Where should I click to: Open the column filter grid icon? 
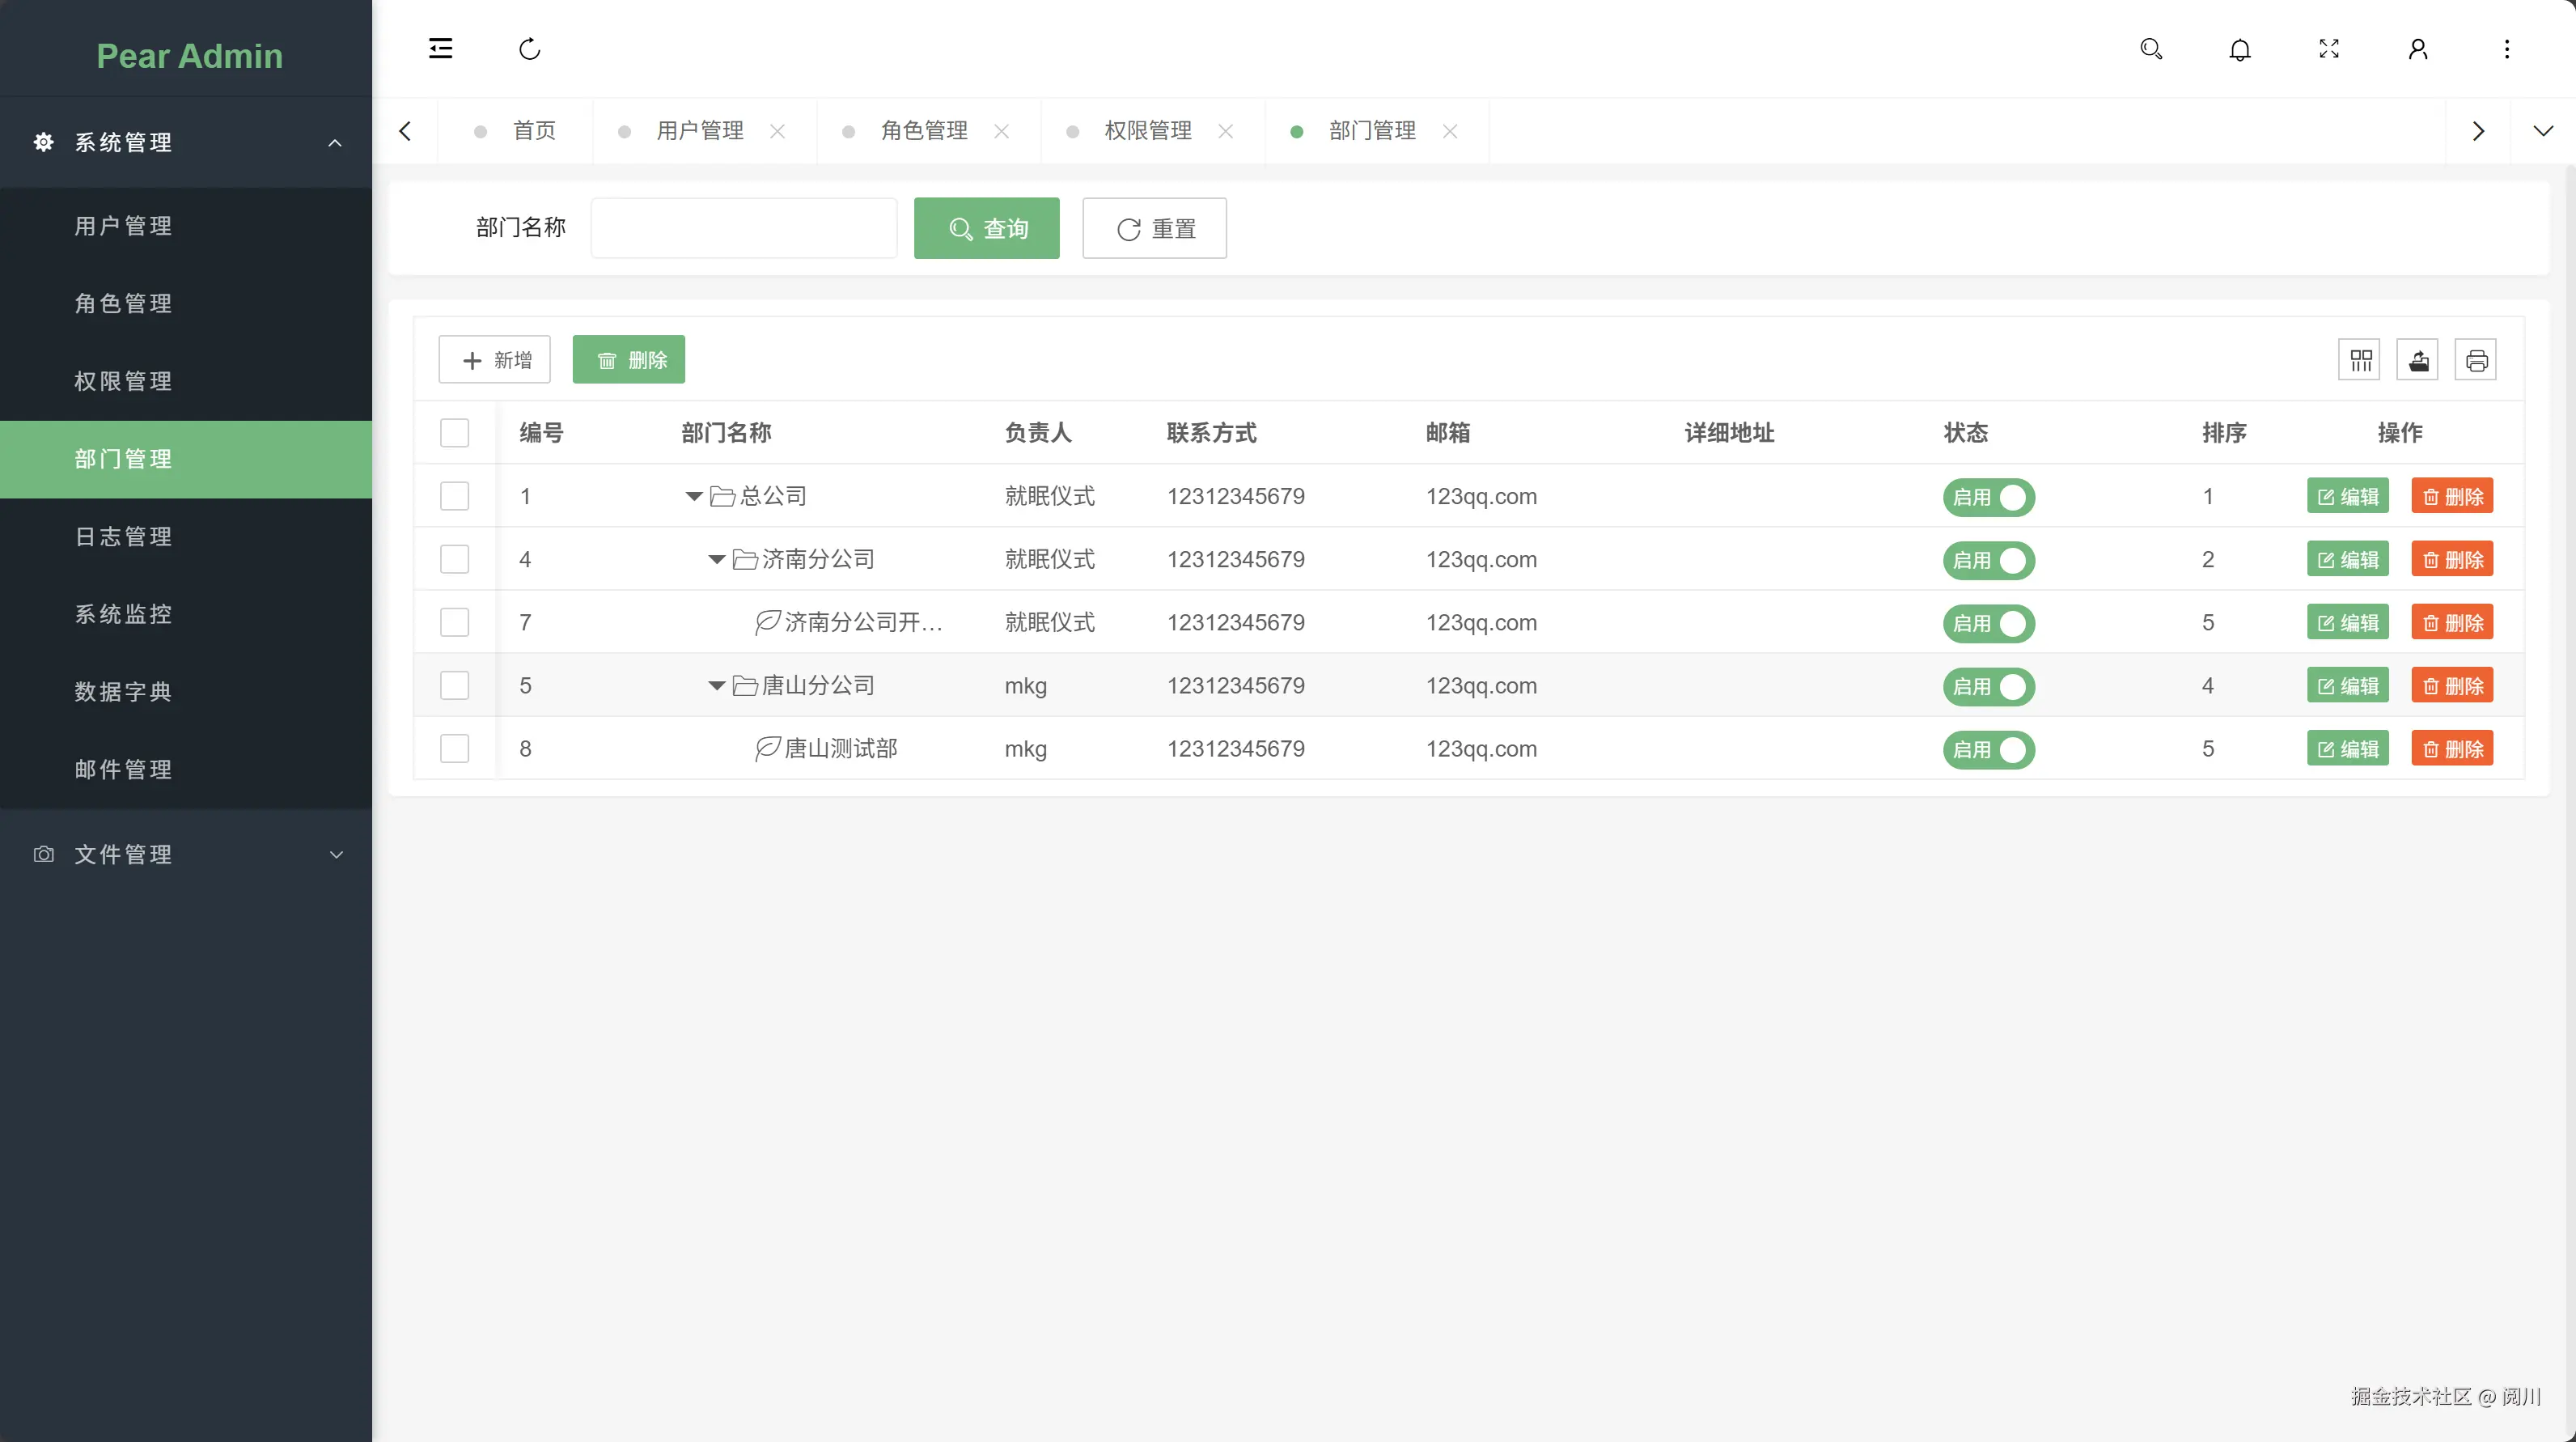tap(2360, 360)
